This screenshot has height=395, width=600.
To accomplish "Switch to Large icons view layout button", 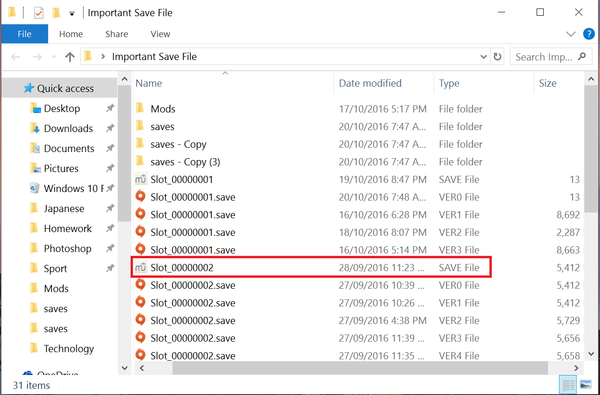I will pos(586,384).
